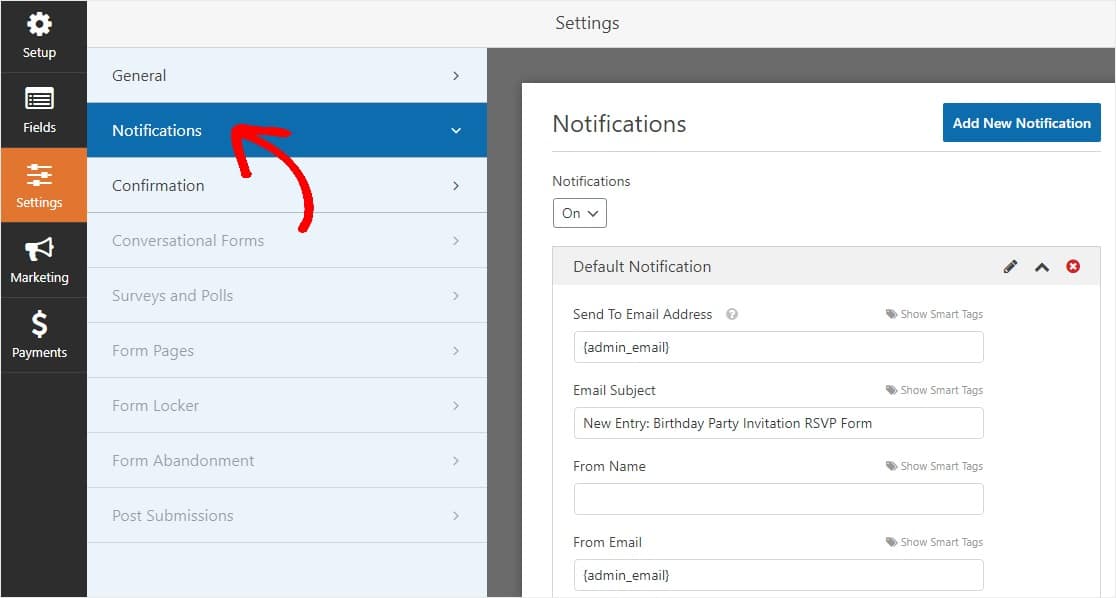
Task: Open Conversational Forms section
Action: pyautogui.click(x=287, y=241)
